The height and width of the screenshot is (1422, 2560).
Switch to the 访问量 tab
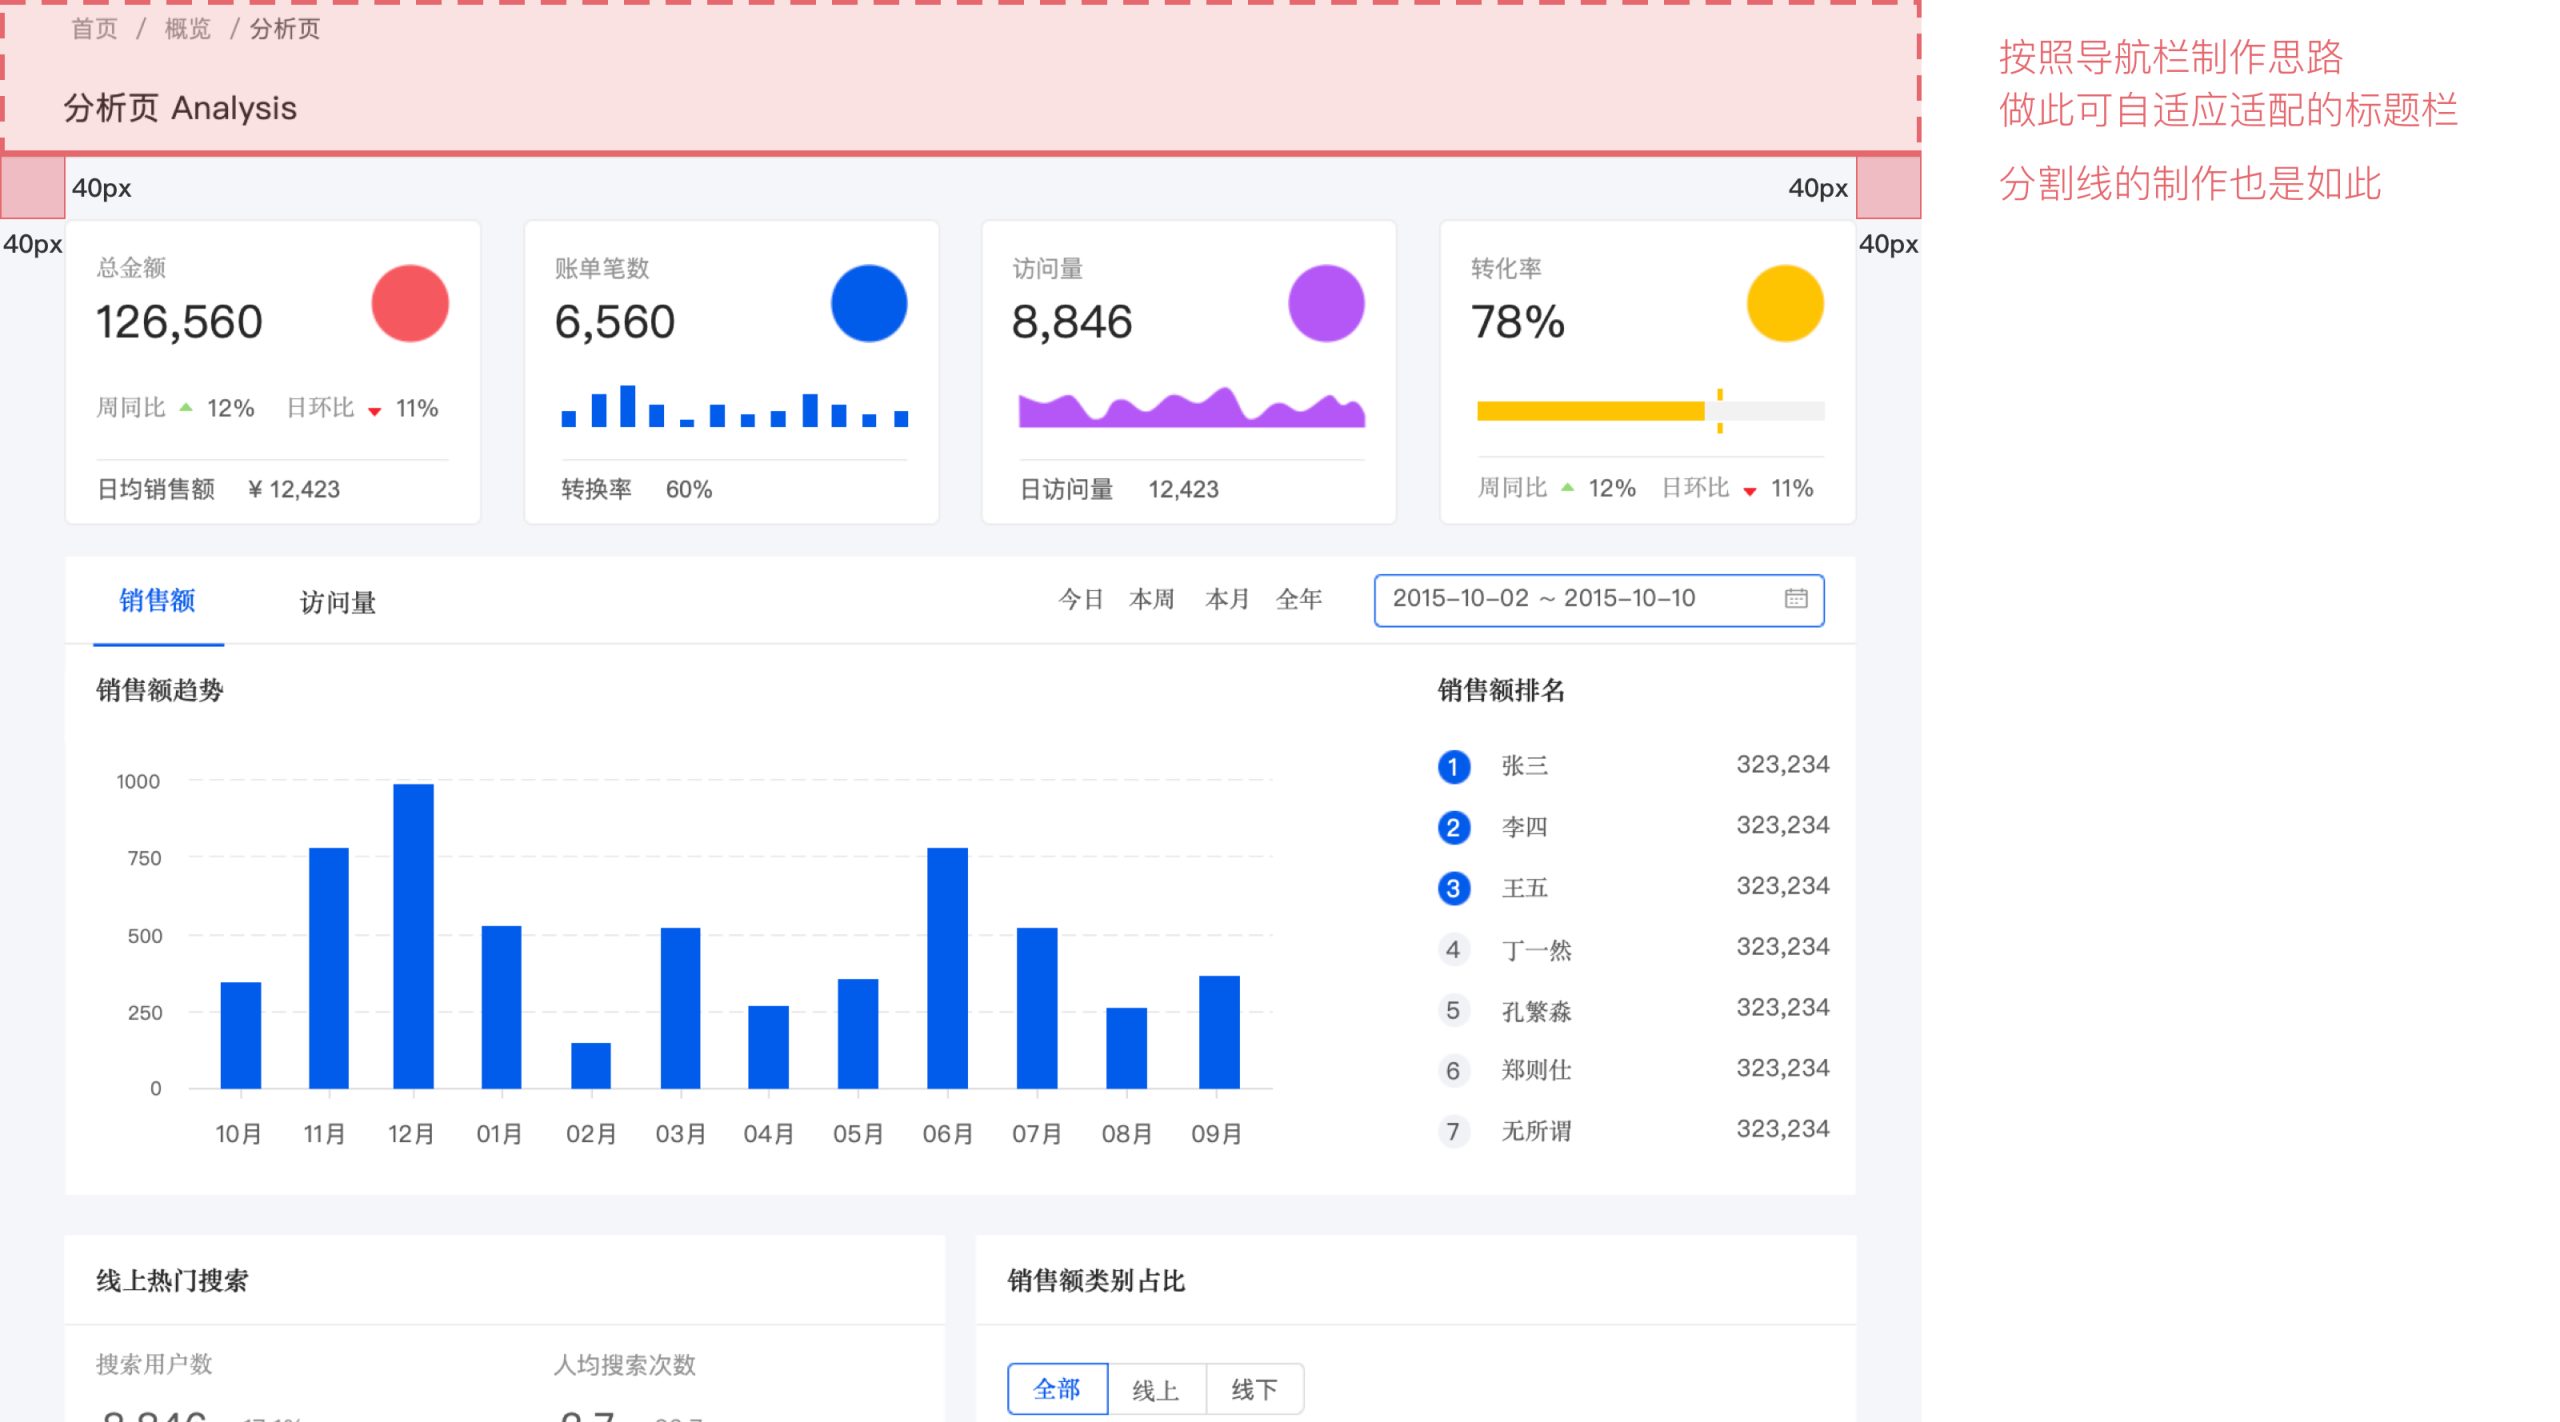click(x=338, y=602)
